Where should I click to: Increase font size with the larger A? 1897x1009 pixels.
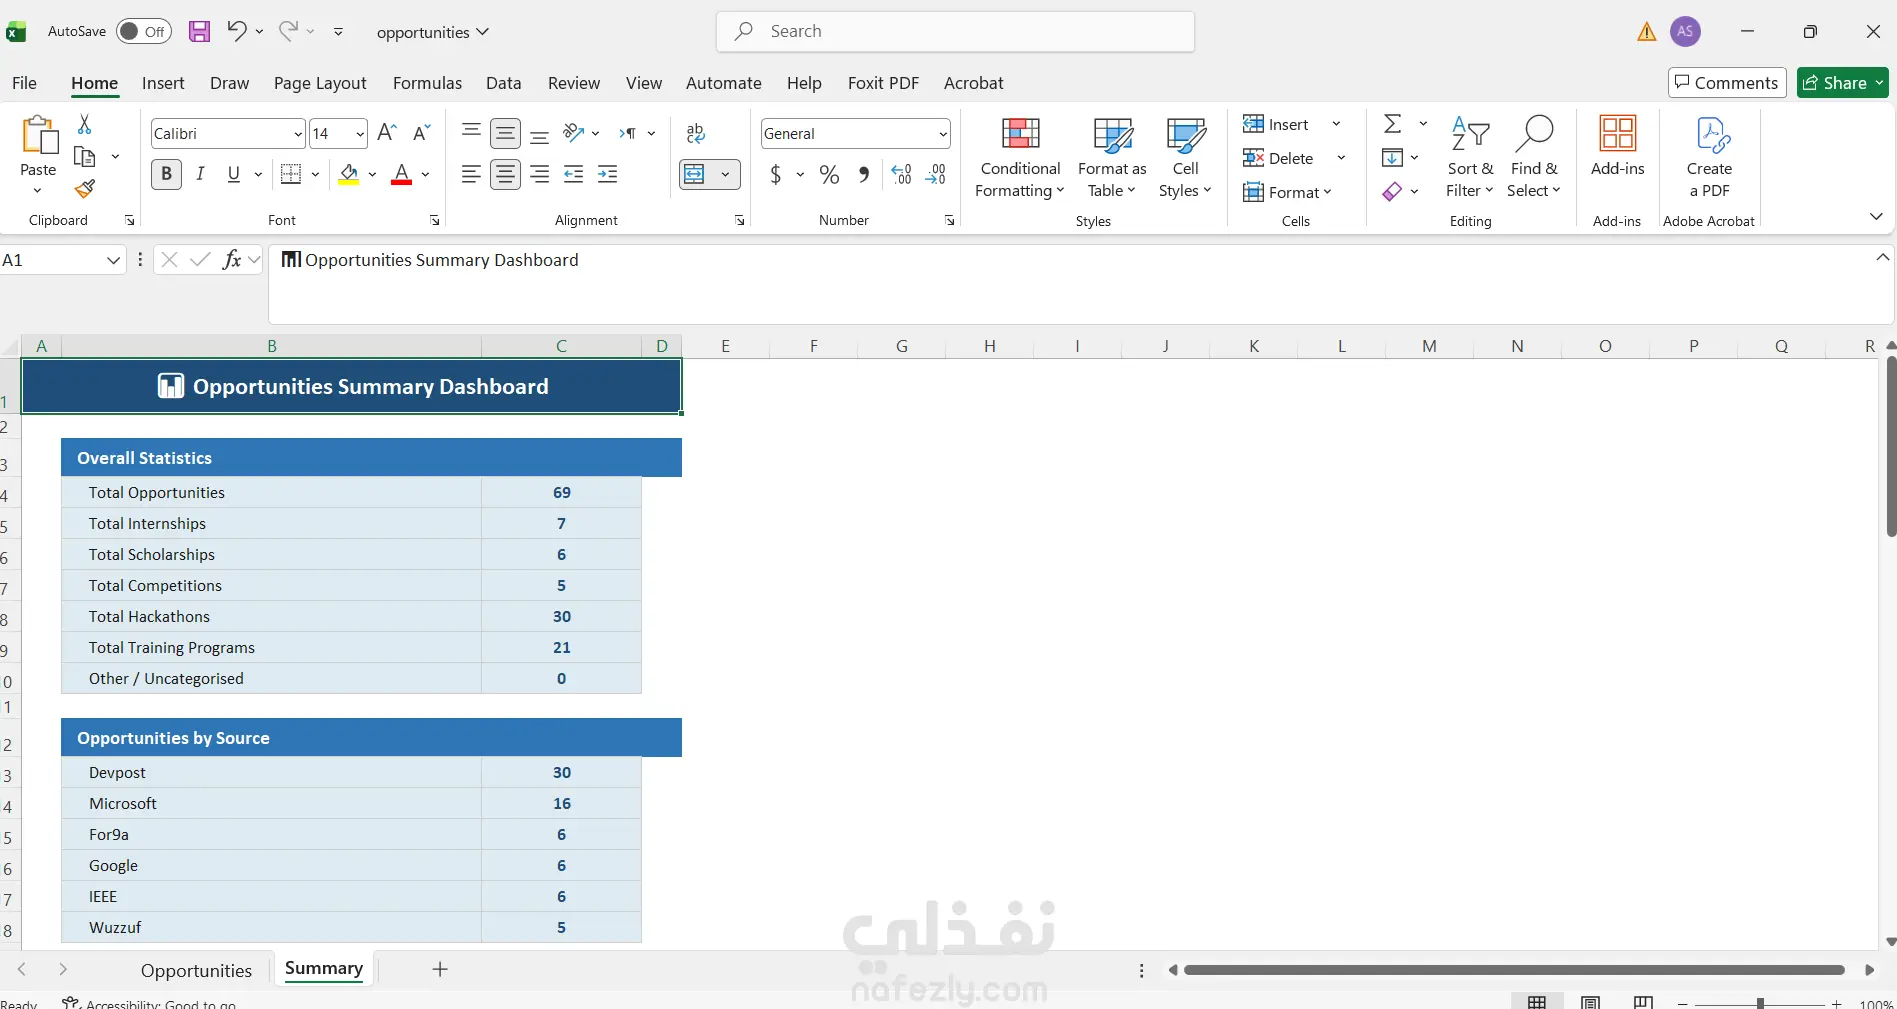(x=387, y=133)
